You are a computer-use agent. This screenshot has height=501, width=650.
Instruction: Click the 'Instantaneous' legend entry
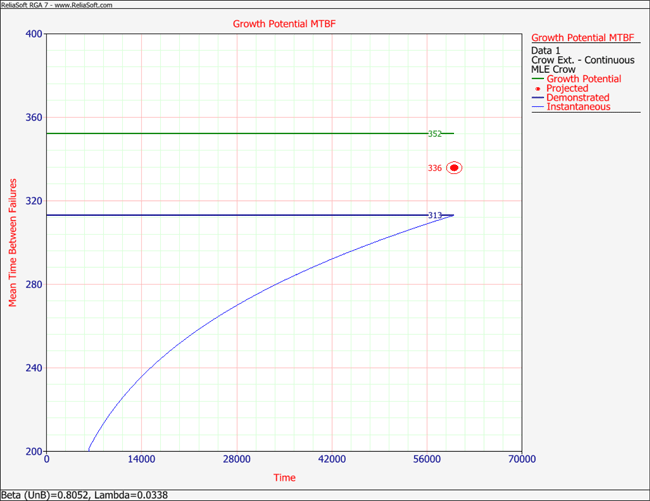pyautogui.click(x=578, y=107)
